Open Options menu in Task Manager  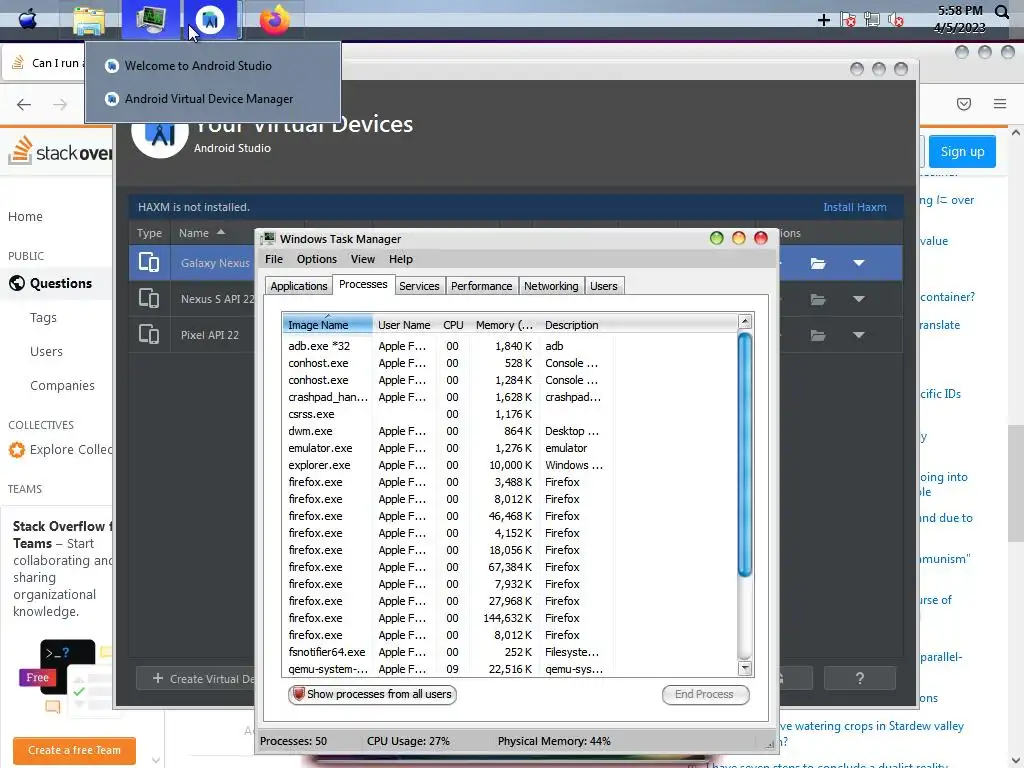pyautogui.click(x=317, y=259)
